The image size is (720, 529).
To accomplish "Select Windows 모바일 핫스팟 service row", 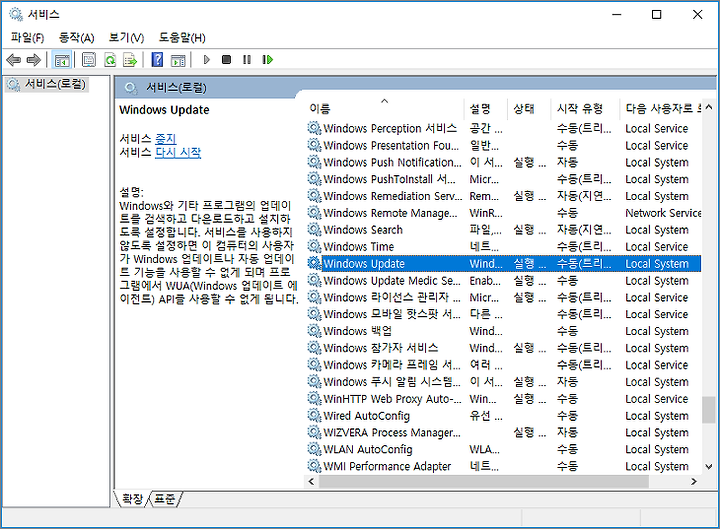I will (504, 314).
